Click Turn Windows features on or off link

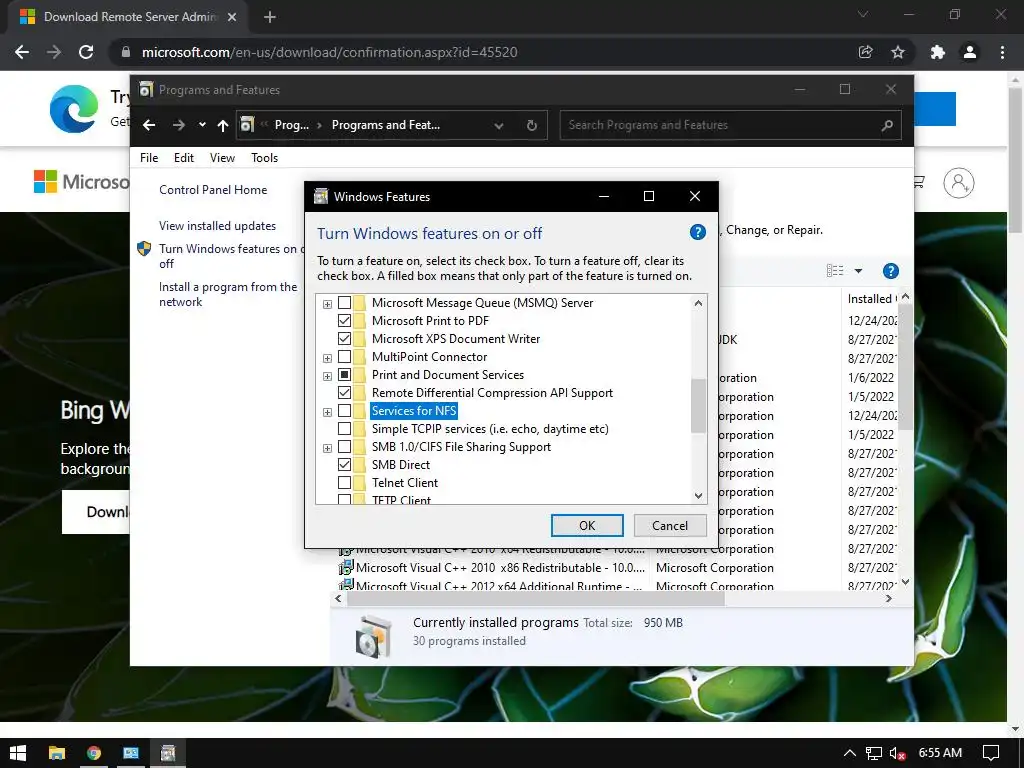pyautogui.click(x=231, y=256)
